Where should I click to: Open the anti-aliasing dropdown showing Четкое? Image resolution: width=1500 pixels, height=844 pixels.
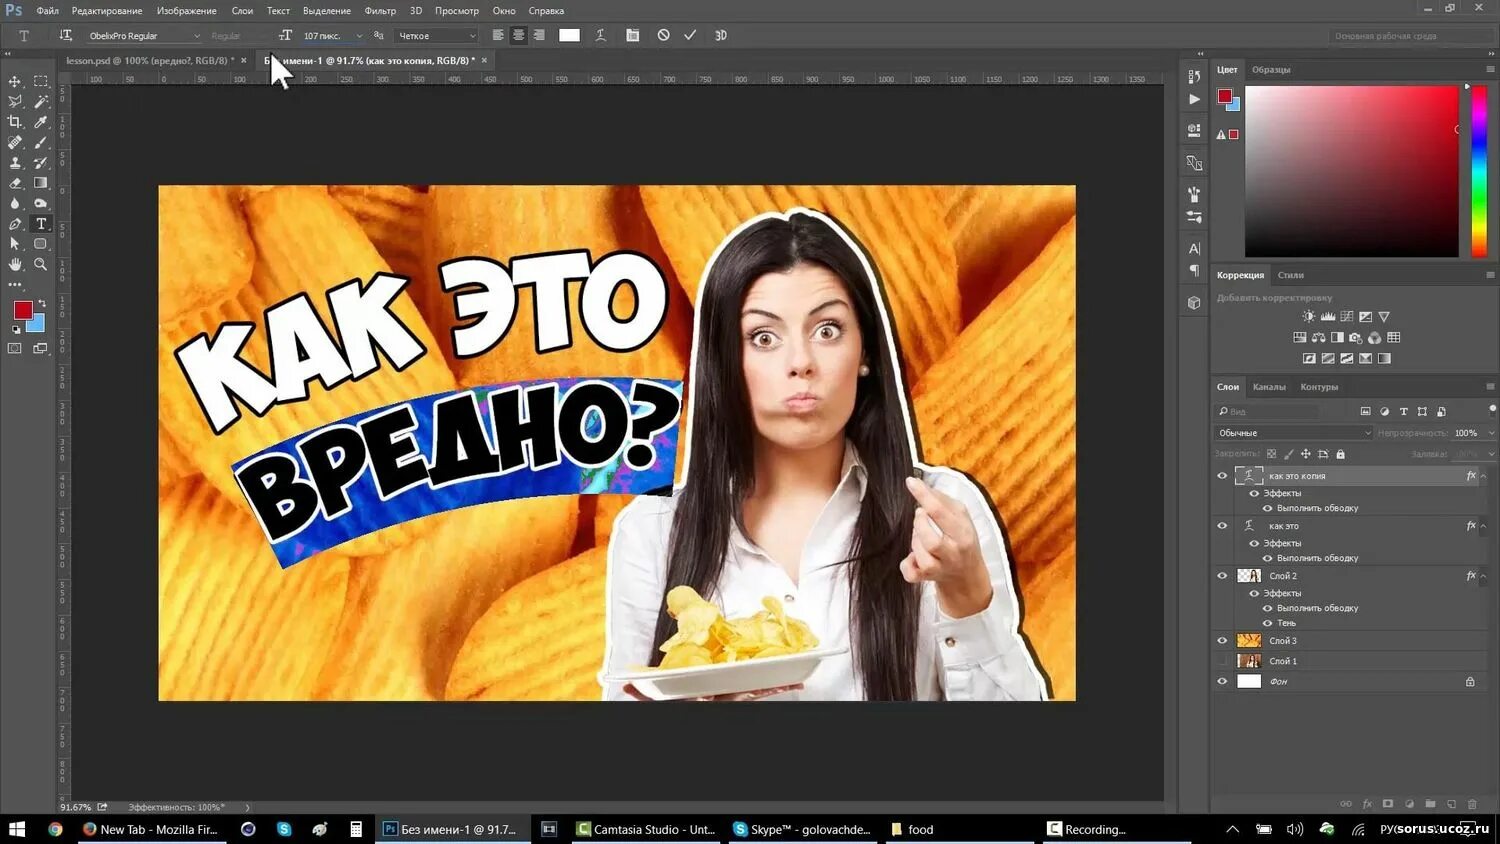click(435, 35)
